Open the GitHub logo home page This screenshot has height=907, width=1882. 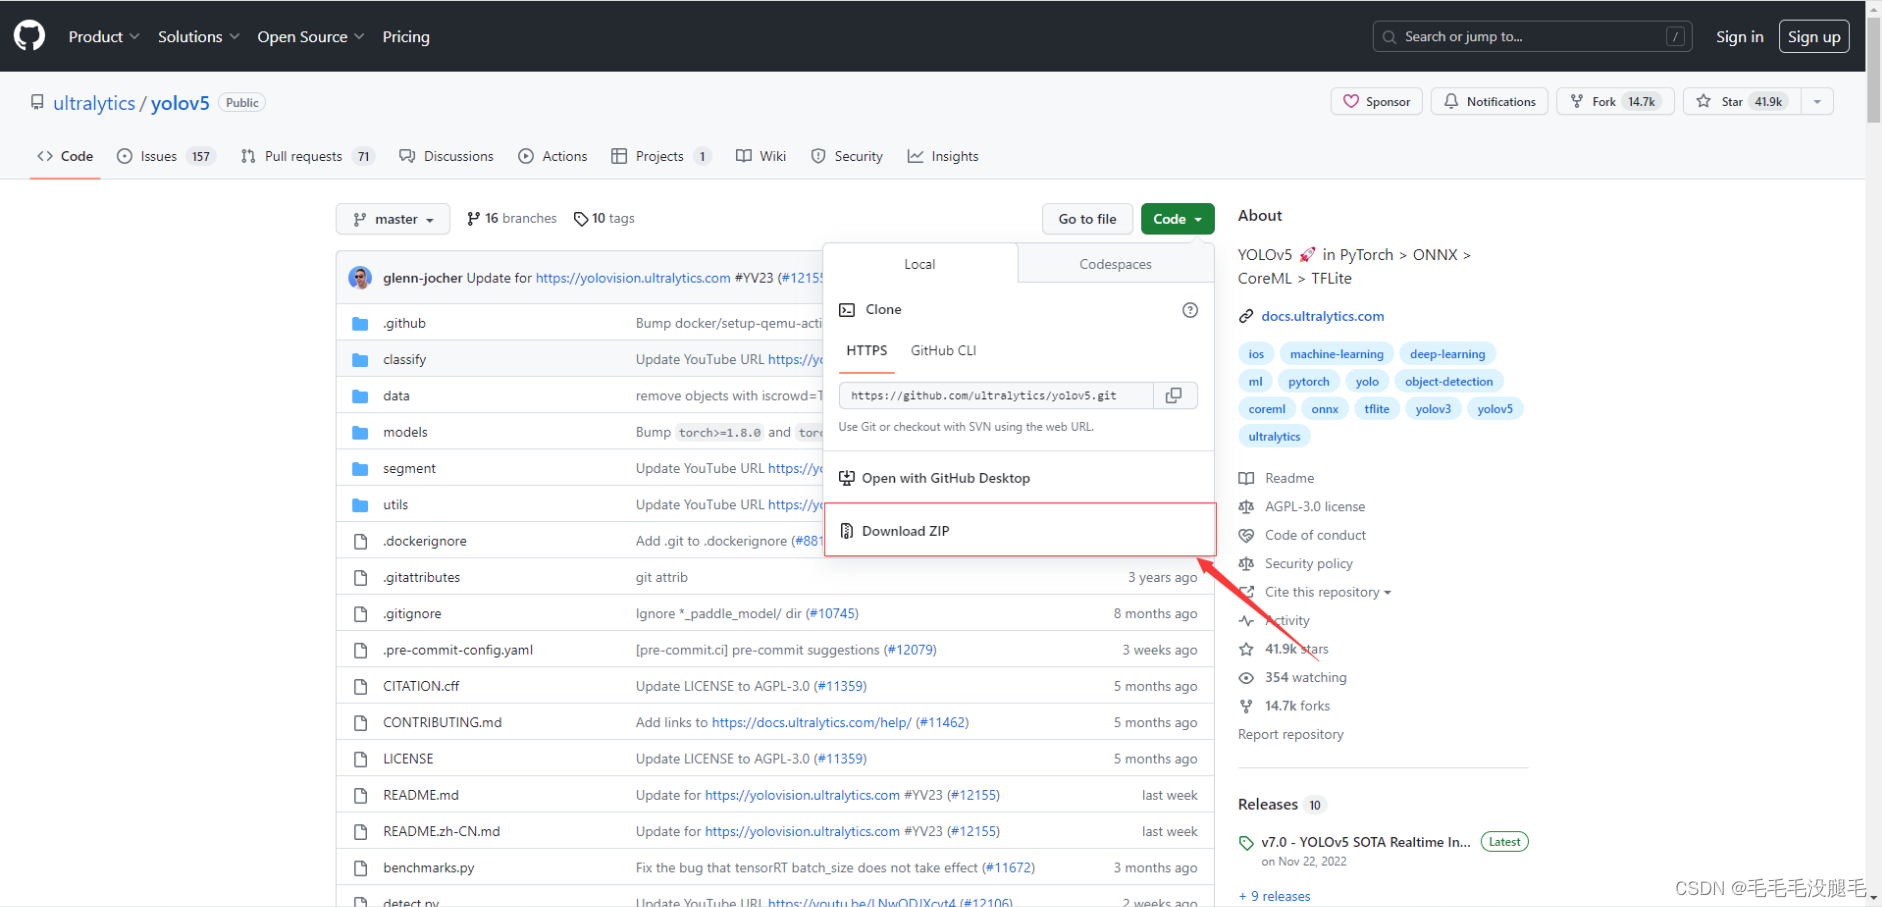pos(29,36)
